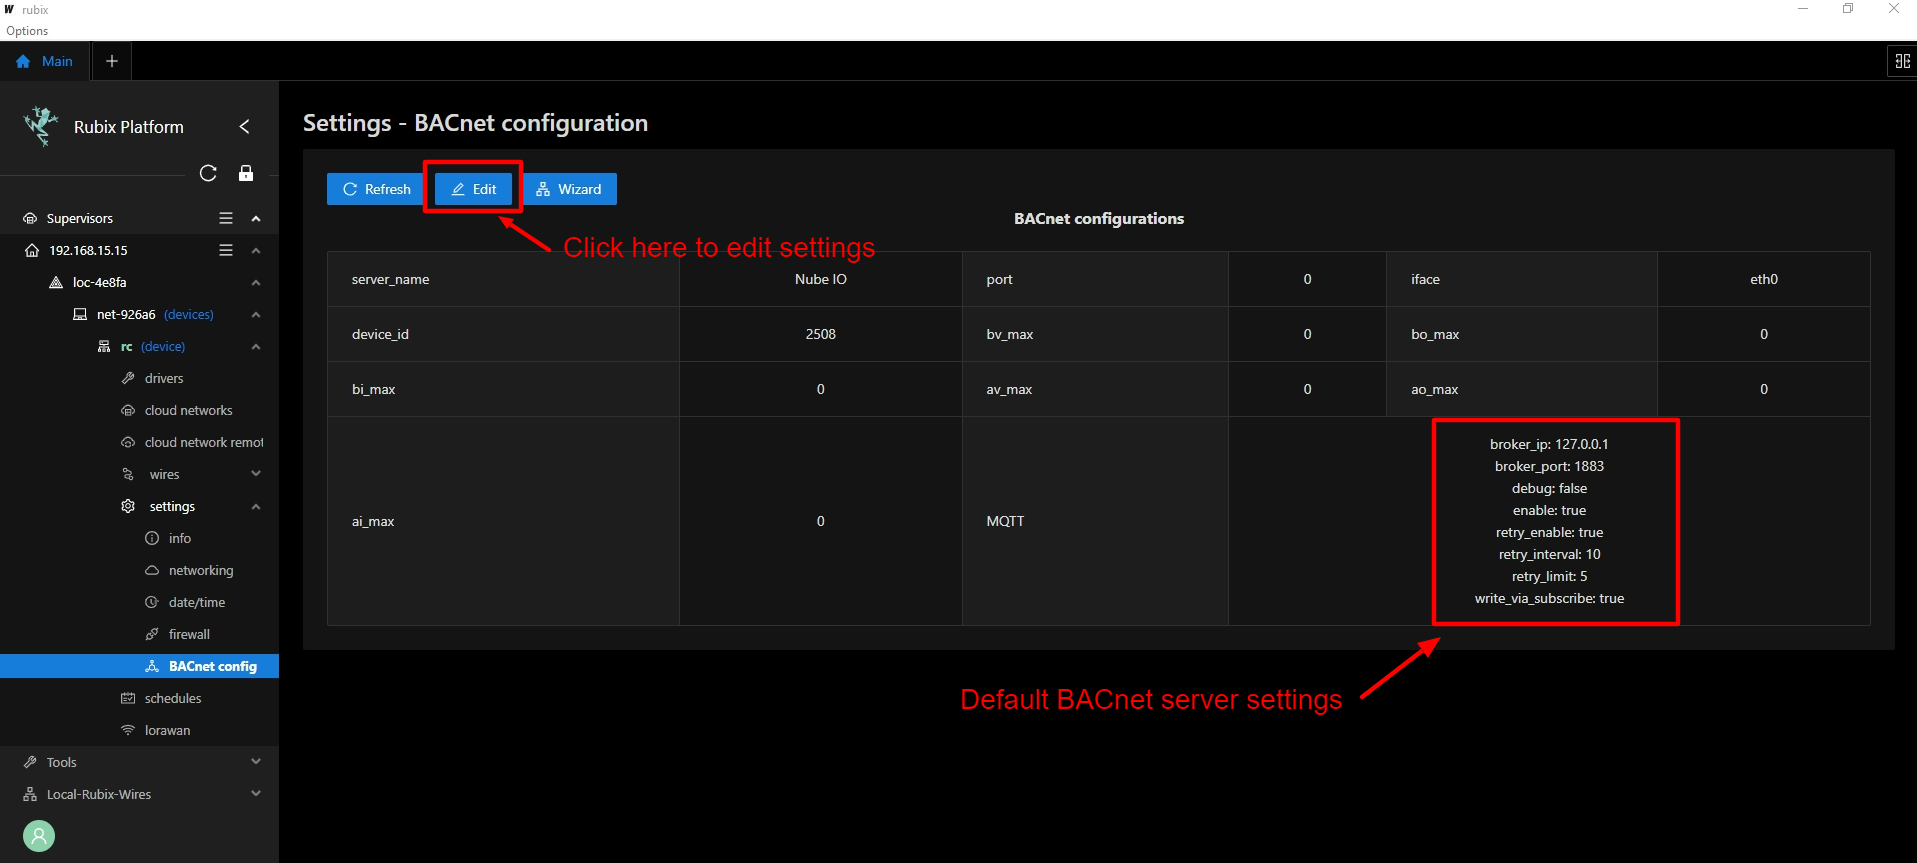This screenshot has height=863, width=1917.
Task: Open hamburger menu beside 192.168.15.15
Action: [x=226, y=250]
